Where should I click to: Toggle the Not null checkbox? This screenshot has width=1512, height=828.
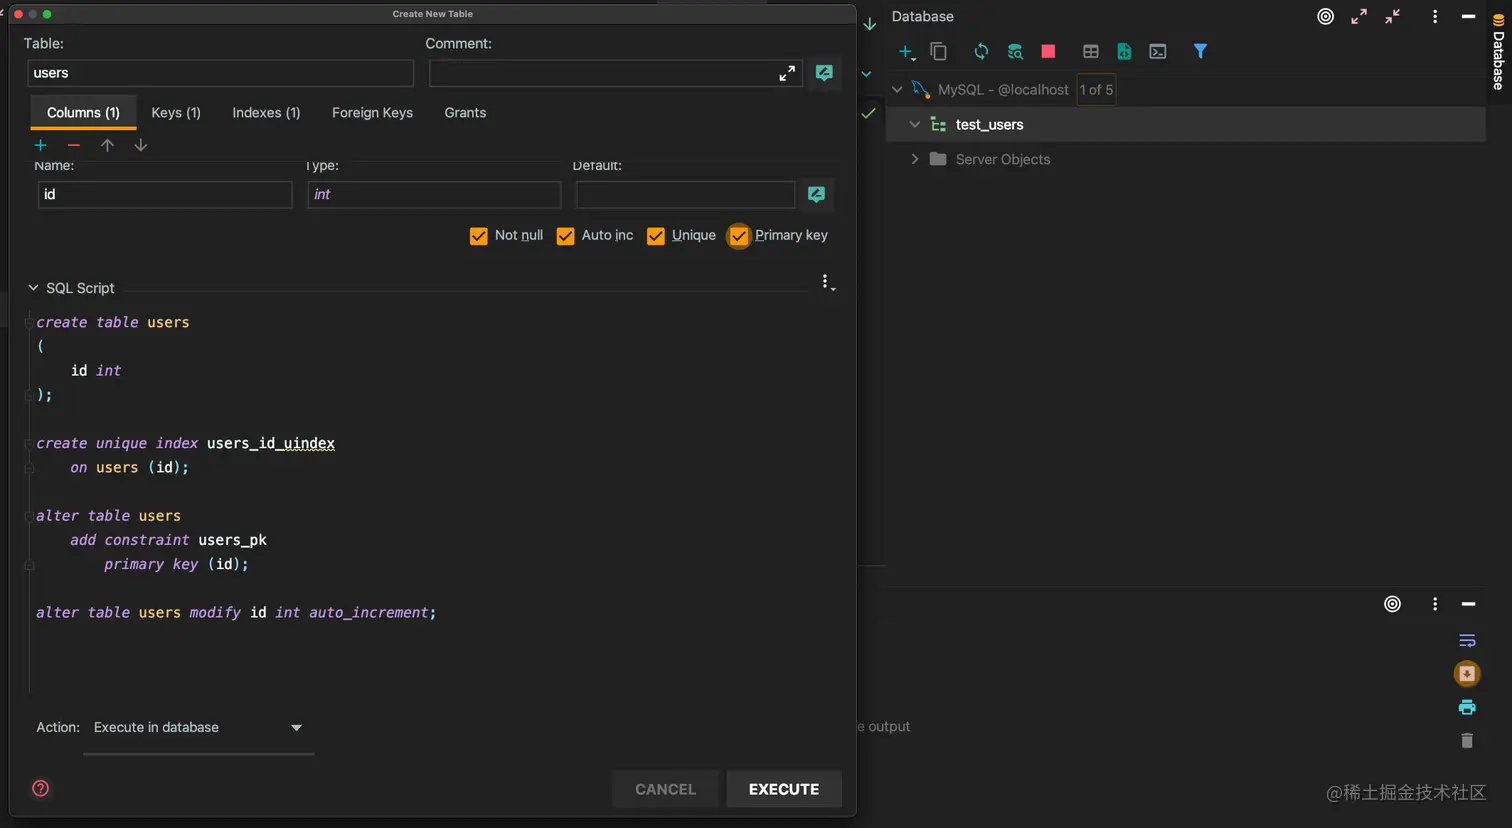pyautogui.click(x=478, y=236)
